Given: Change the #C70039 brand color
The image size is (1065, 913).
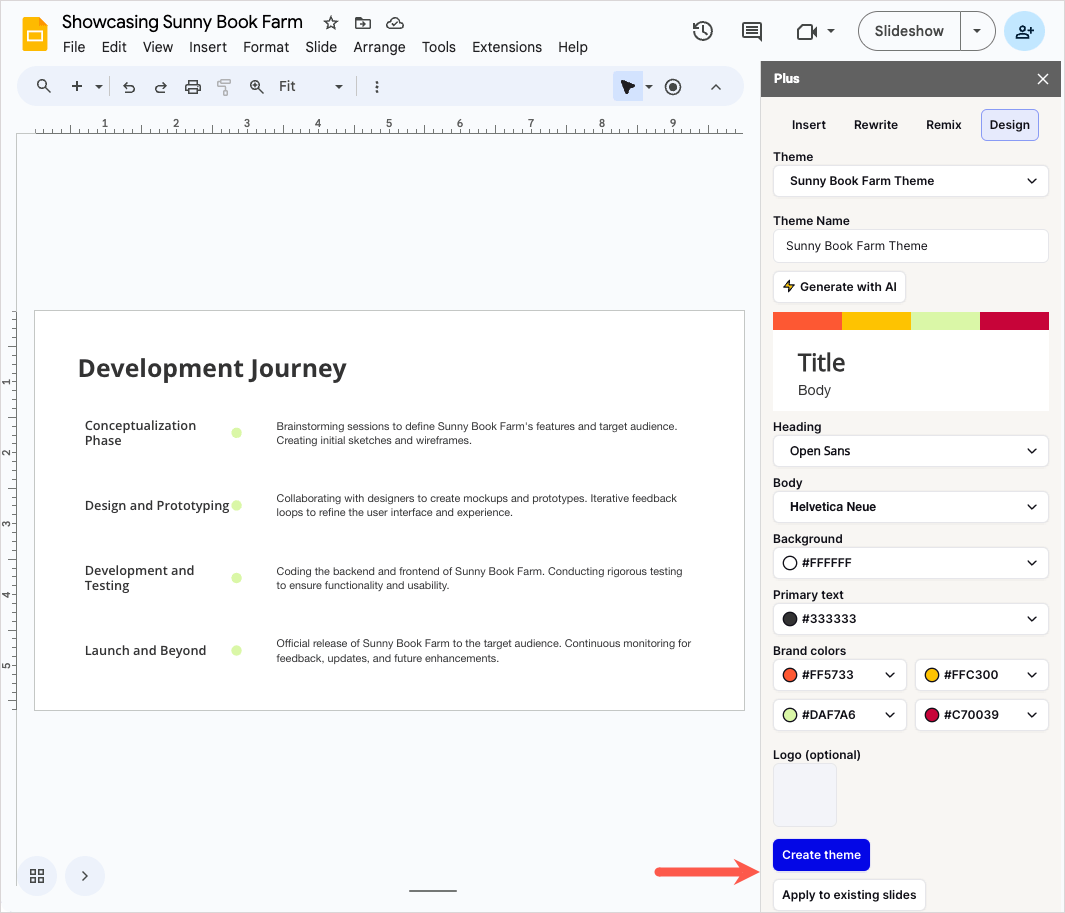Looking at the screenshot, I should click(981, 715).
